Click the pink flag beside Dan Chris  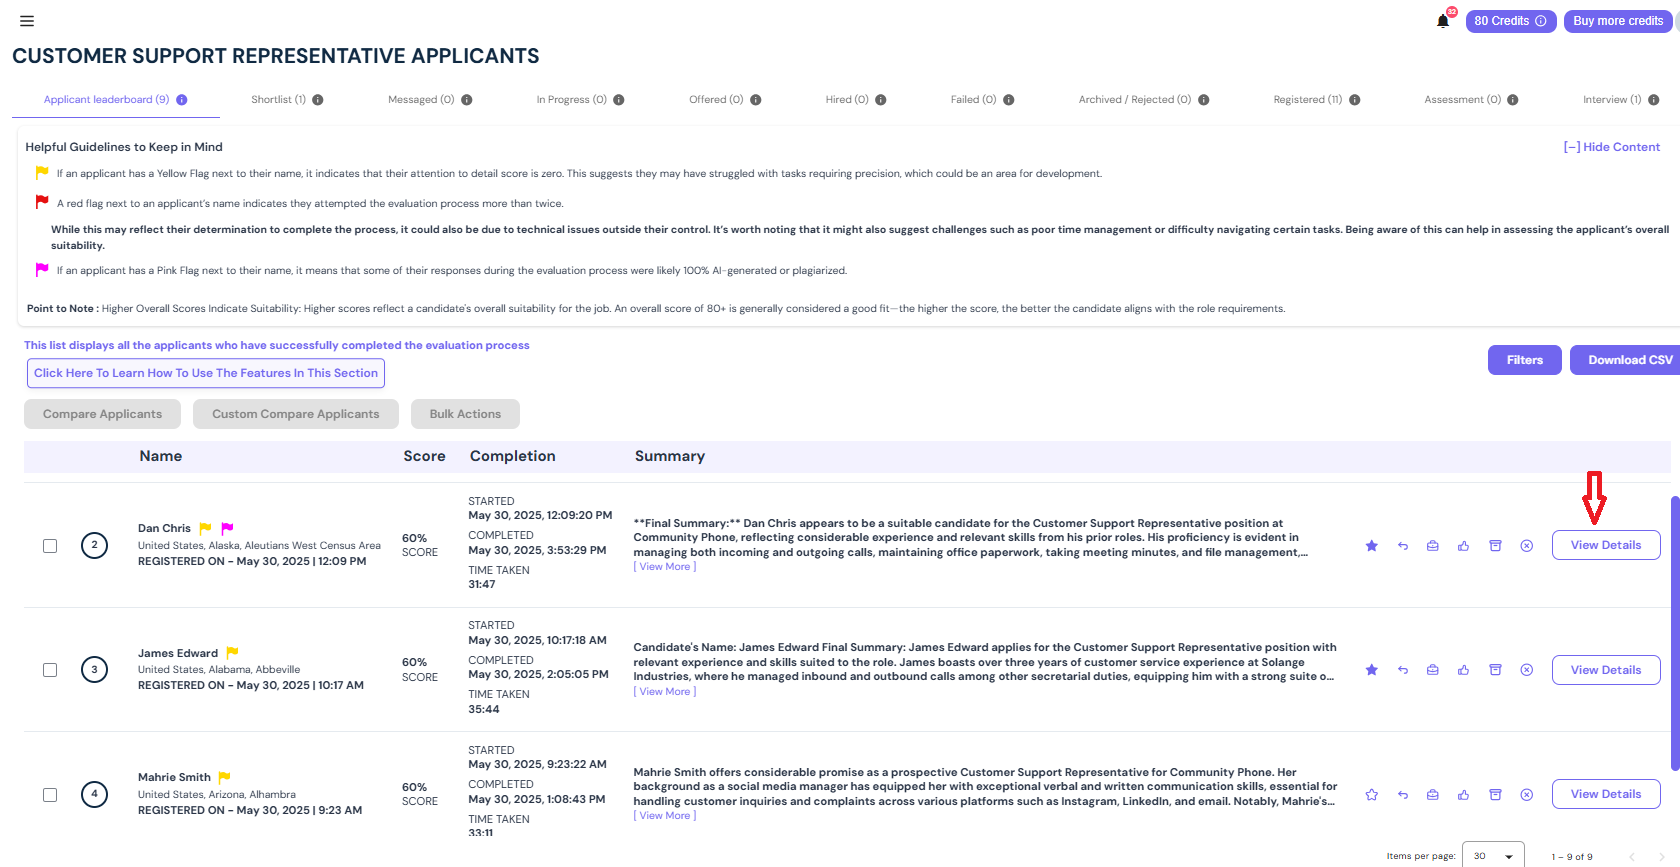(x=227, y=528)
